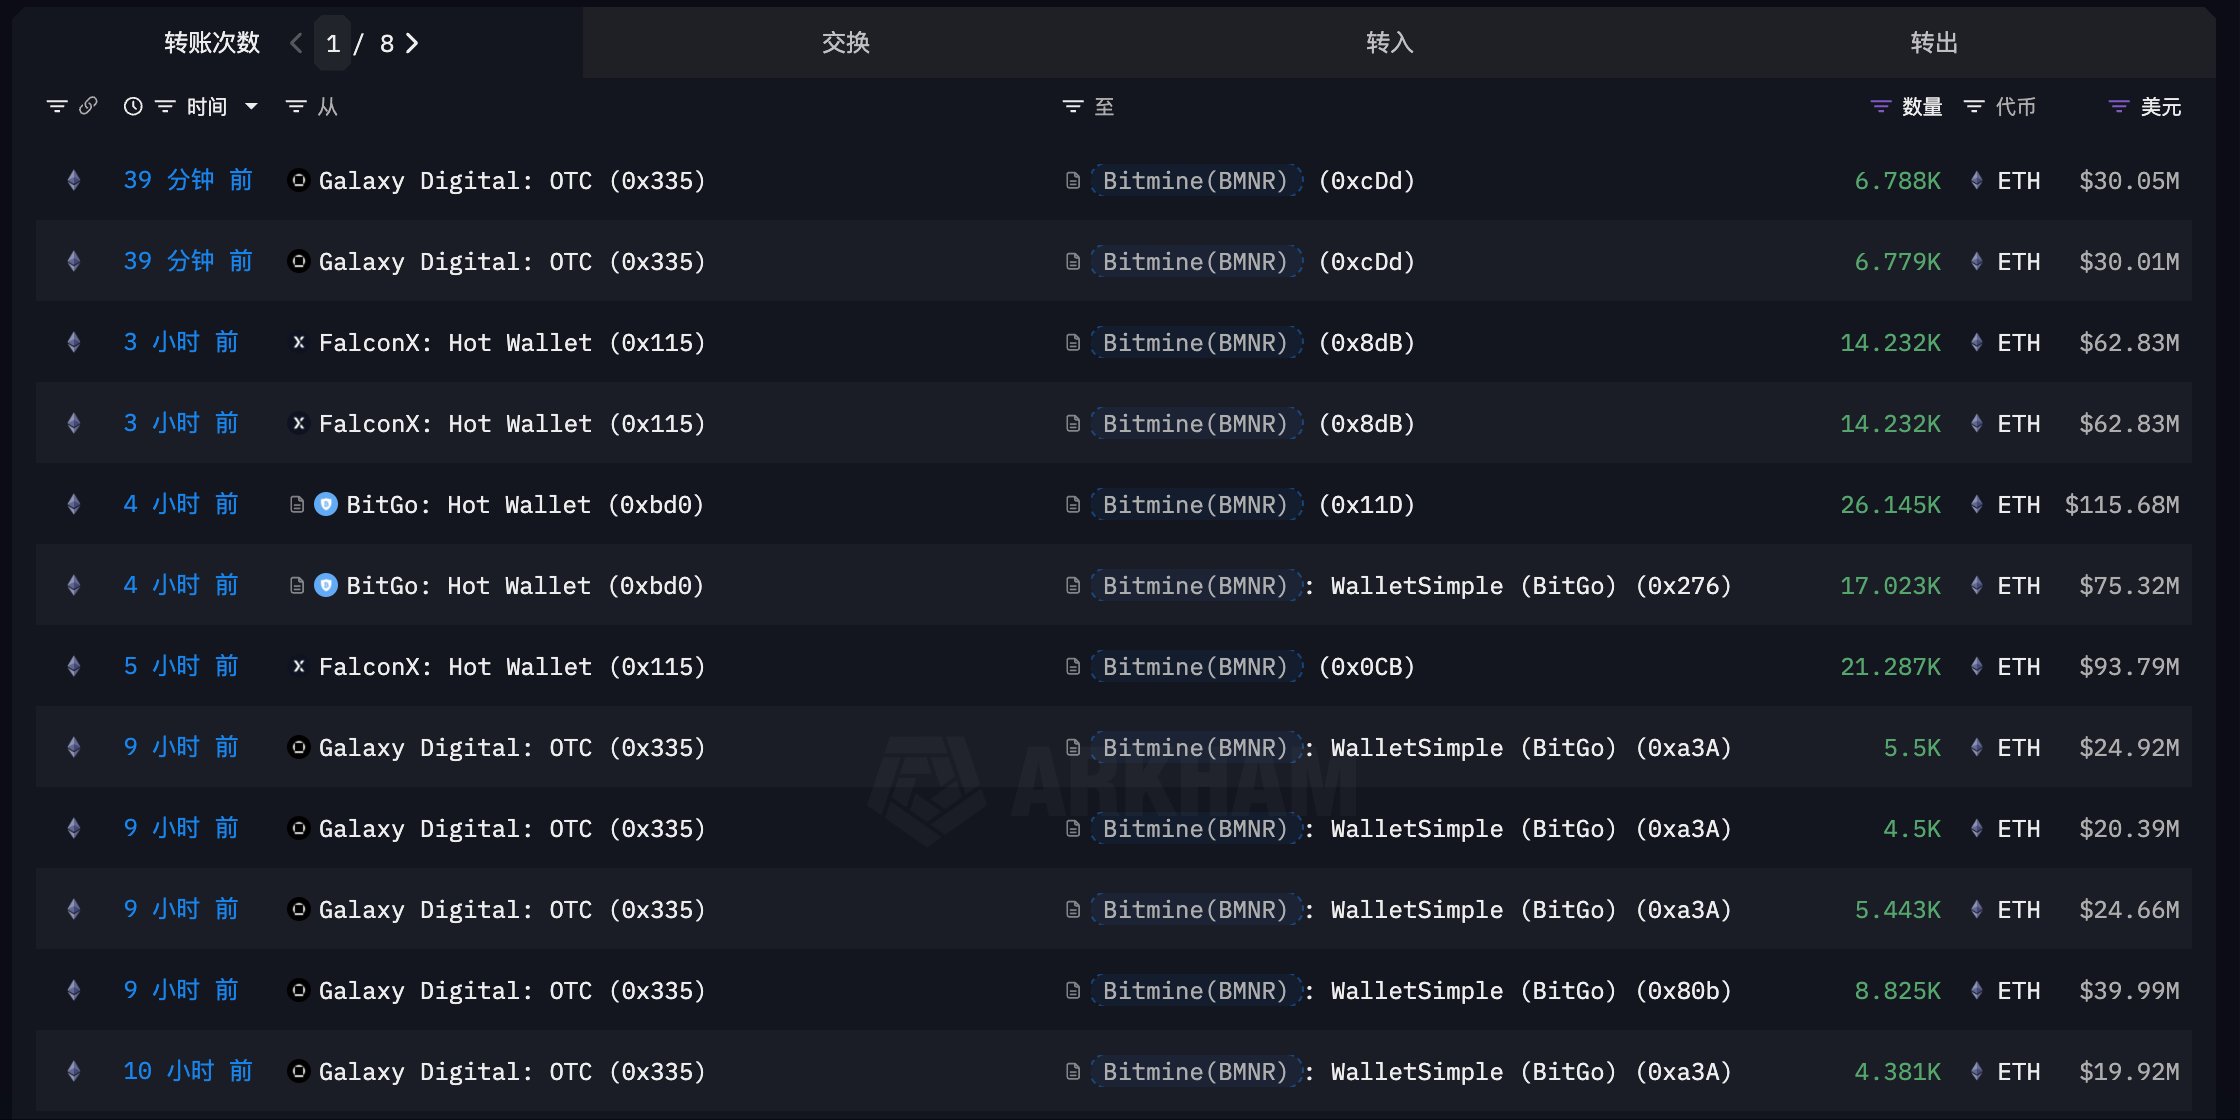
Task: Click the amount 26.145K
Action: coord(1891,504)
